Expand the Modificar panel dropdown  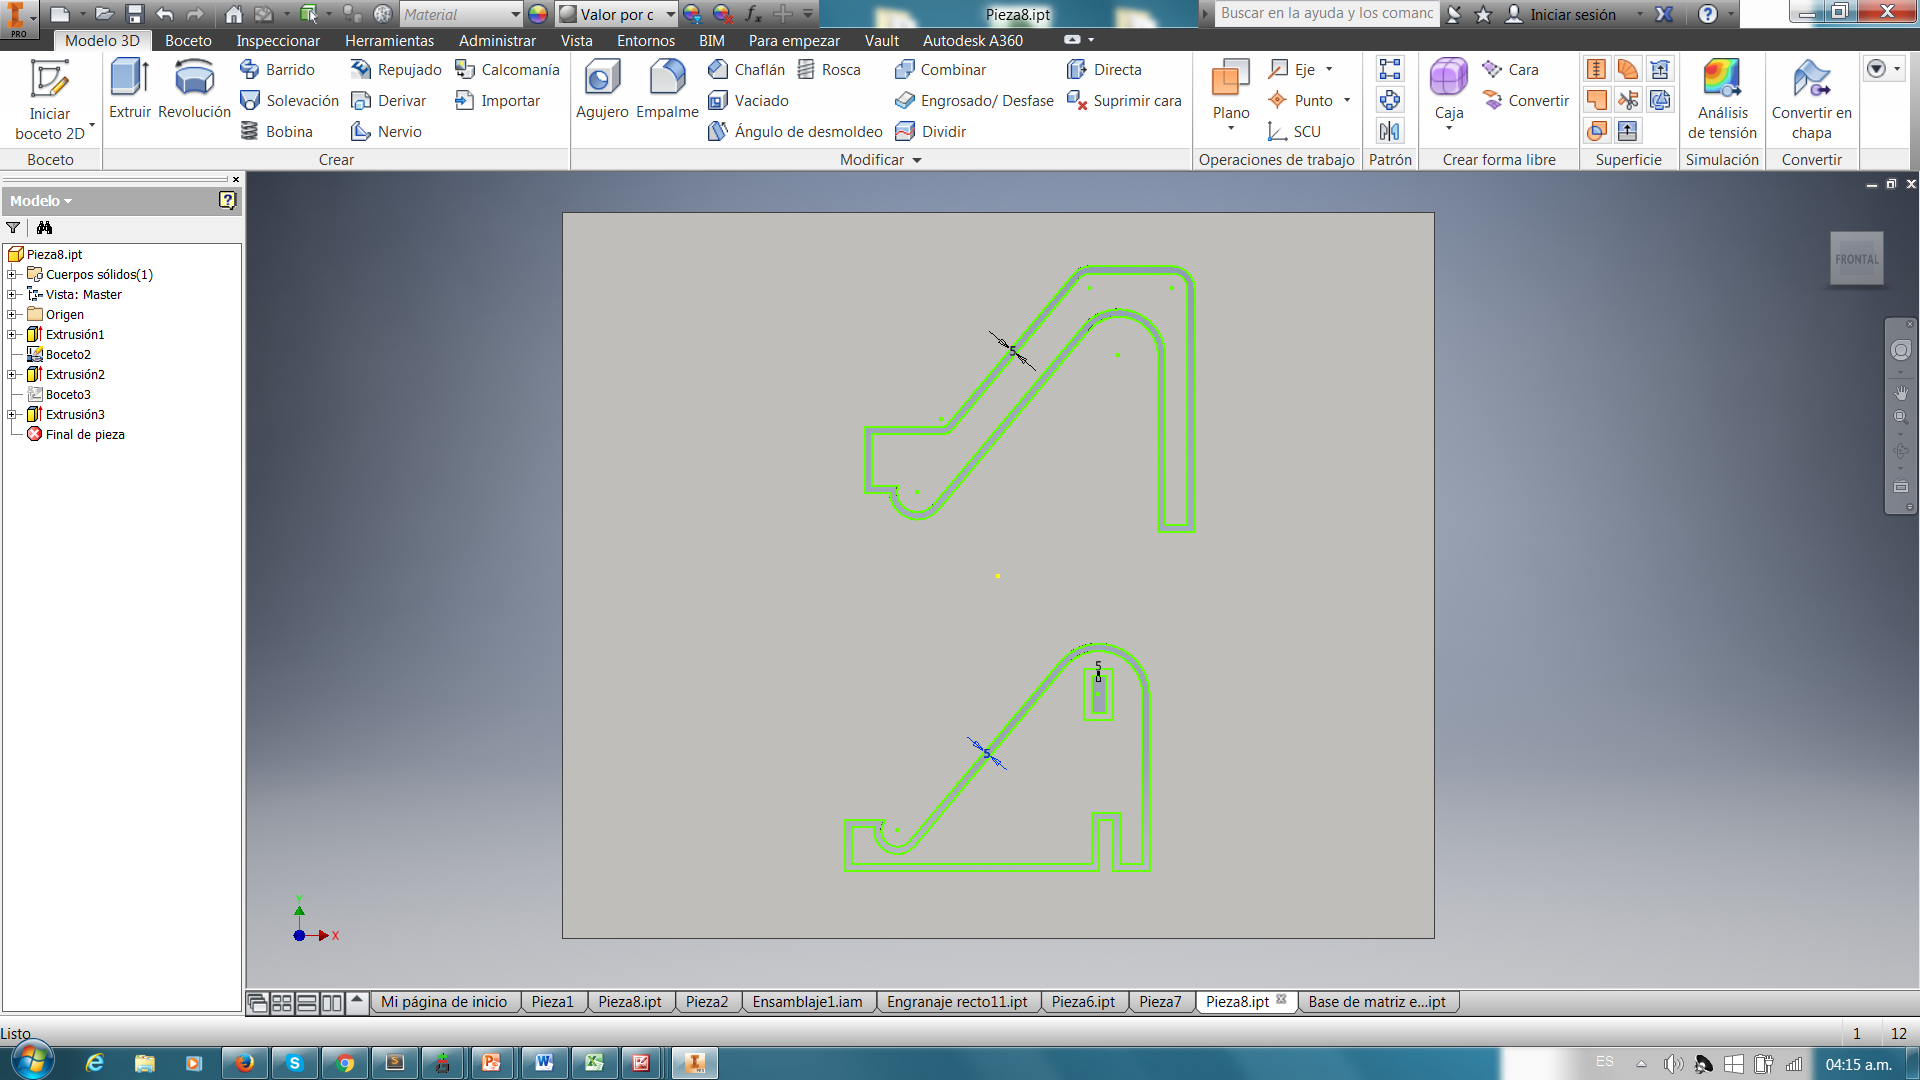pyautogui.click(x=917, y=160)
